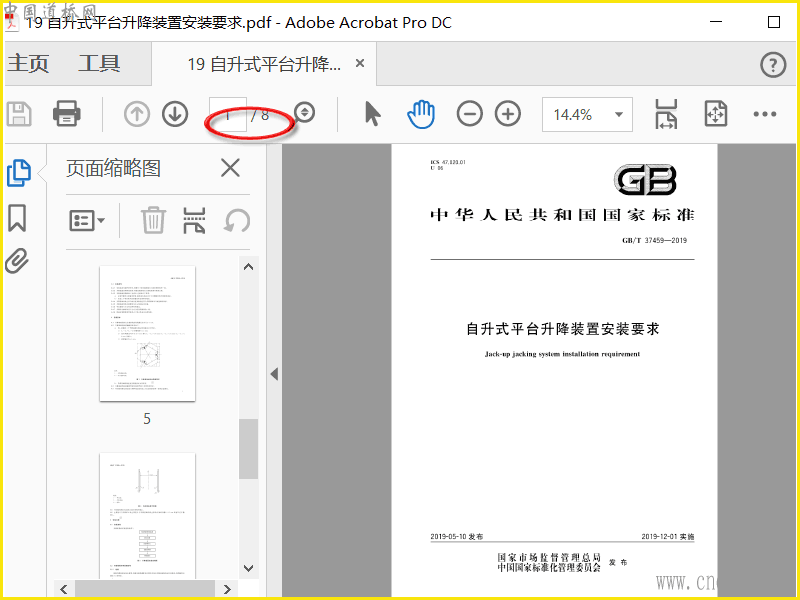The height and width of the screenshot is (600, 800).
Task: Click the Save file icon
Action: 19,114
